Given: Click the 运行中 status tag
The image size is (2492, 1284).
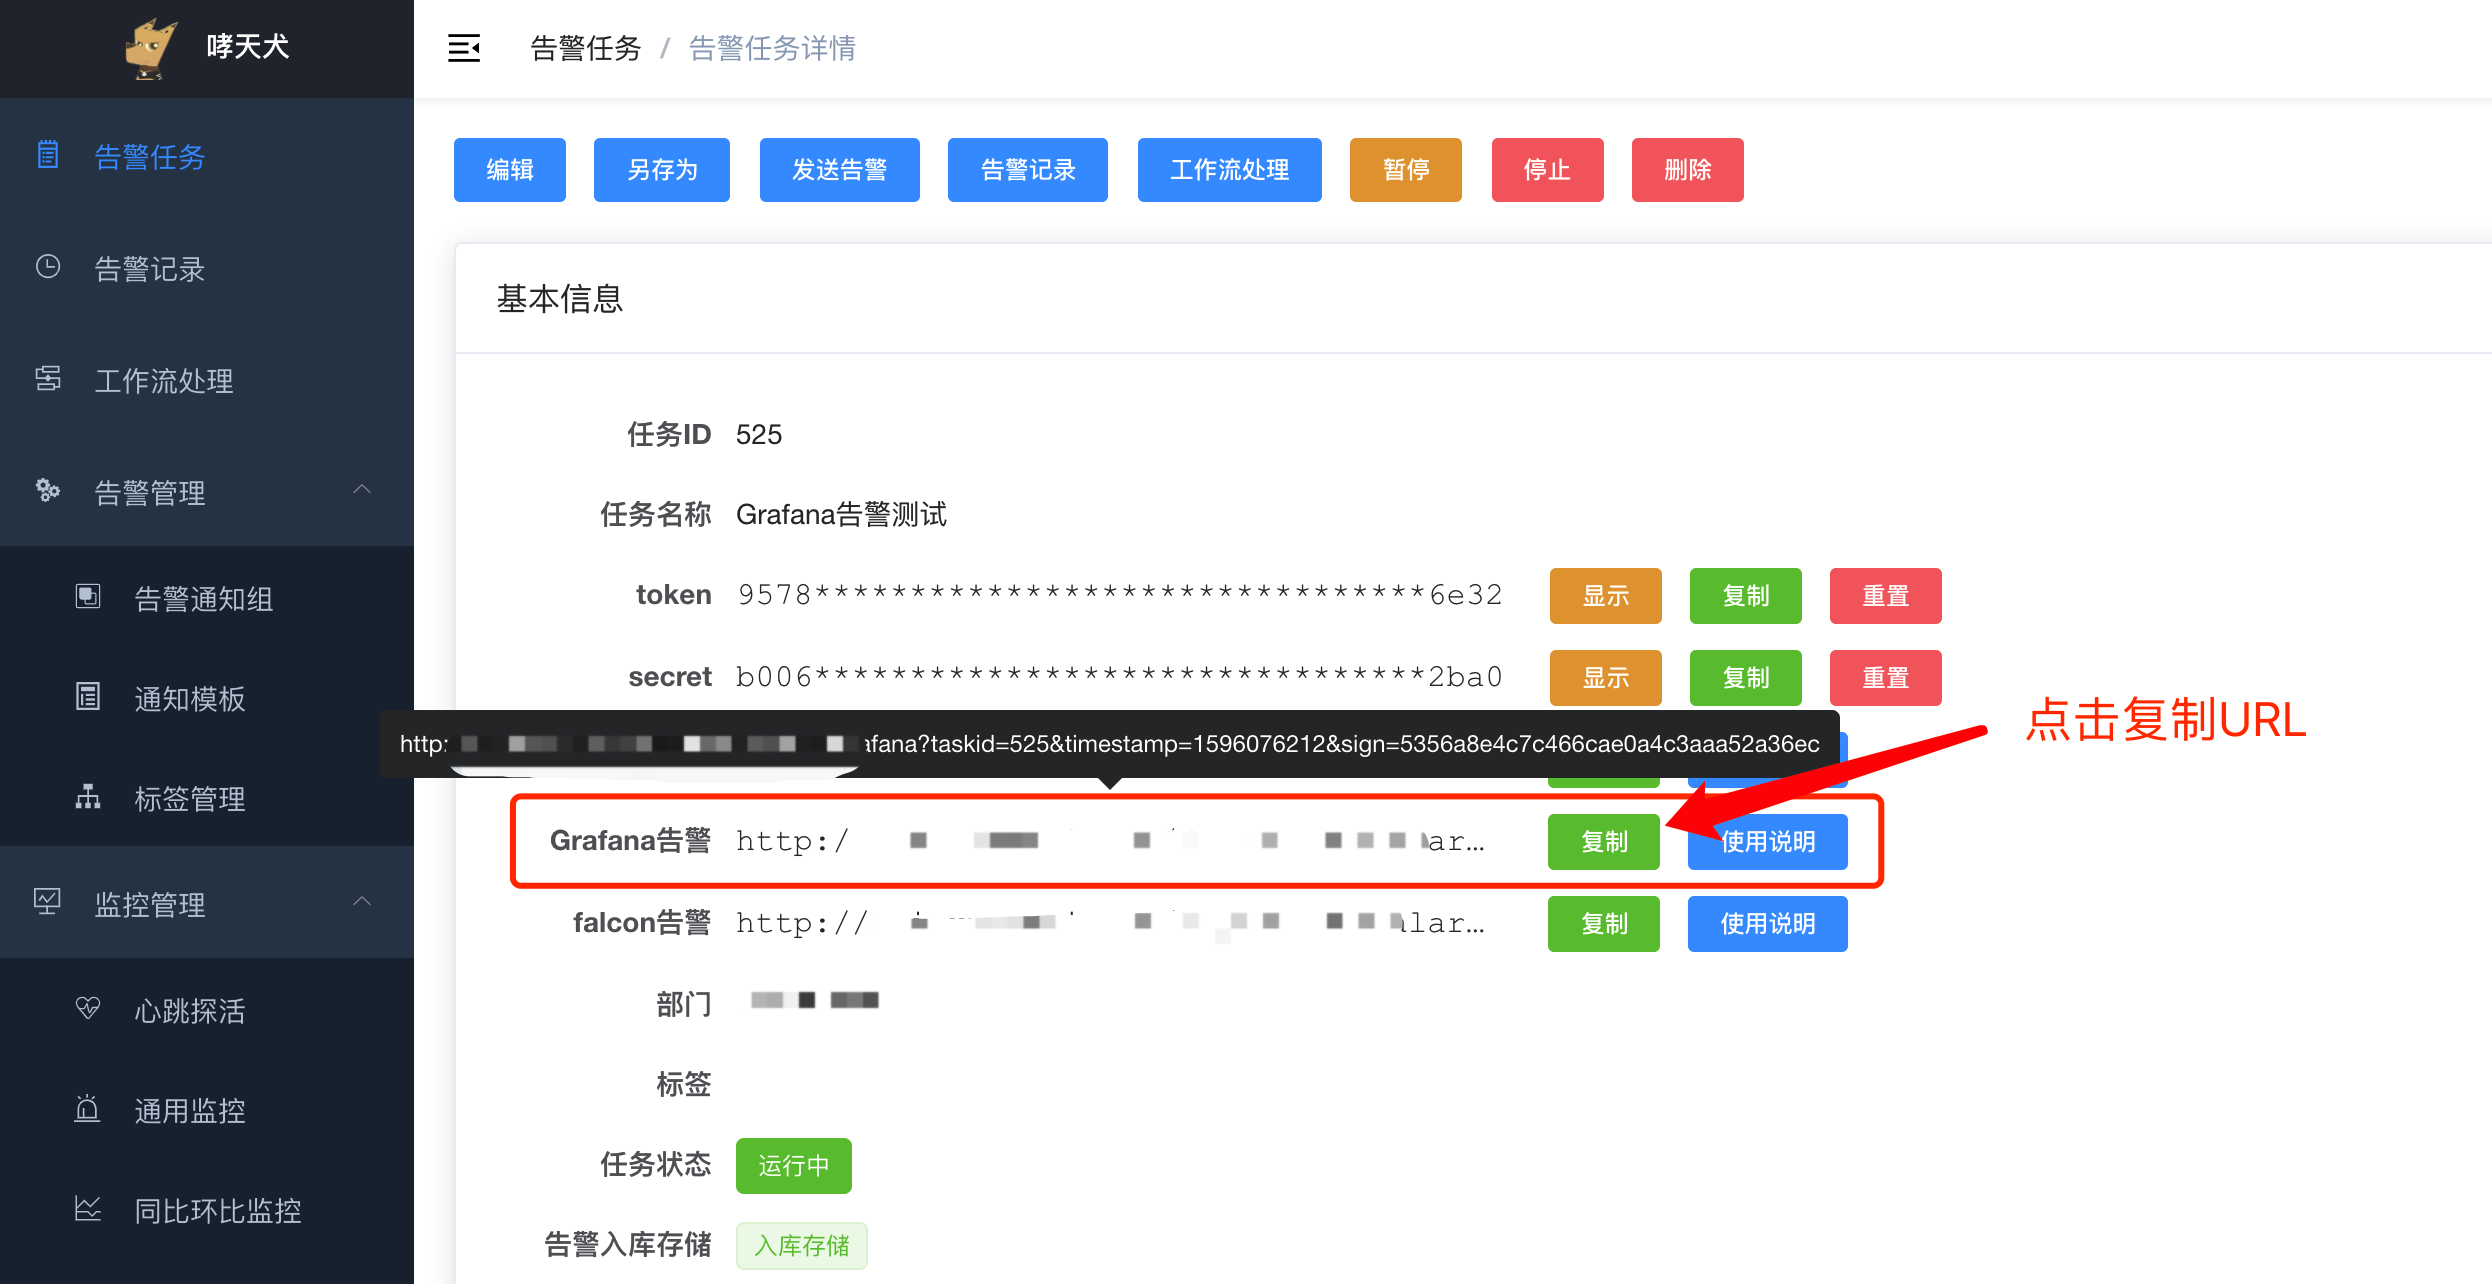Looking at the screenshot, I should (794, 1166).
